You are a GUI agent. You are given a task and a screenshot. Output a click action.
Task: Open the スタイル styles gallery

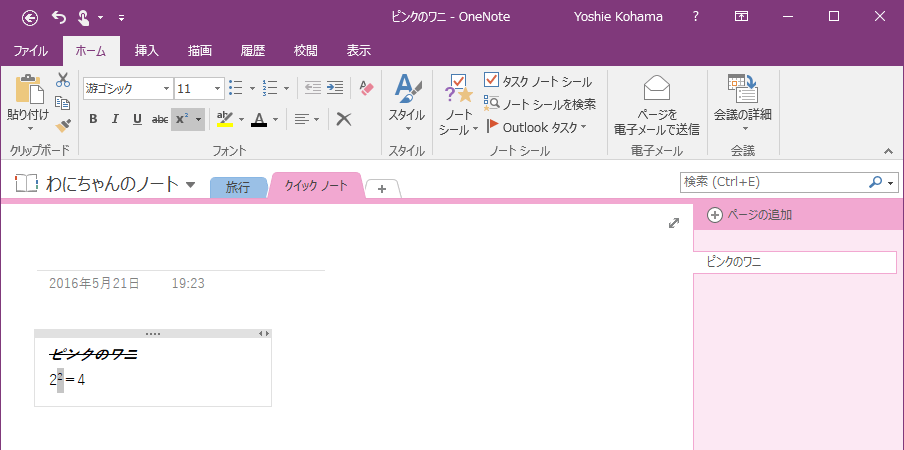407,104
